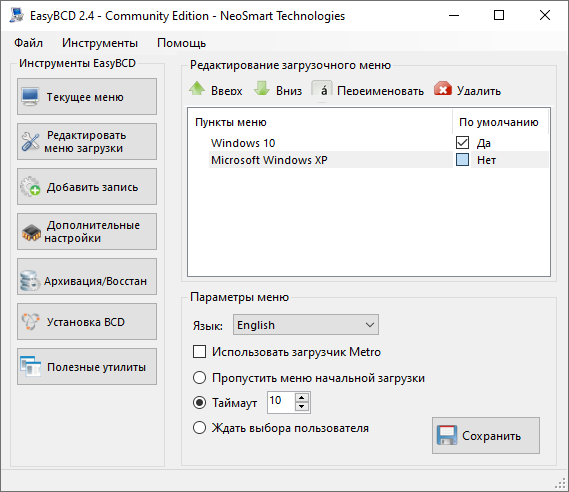Click the Добавить запись gear icon
The image size is (569, 492).
[x=30, y=186]
